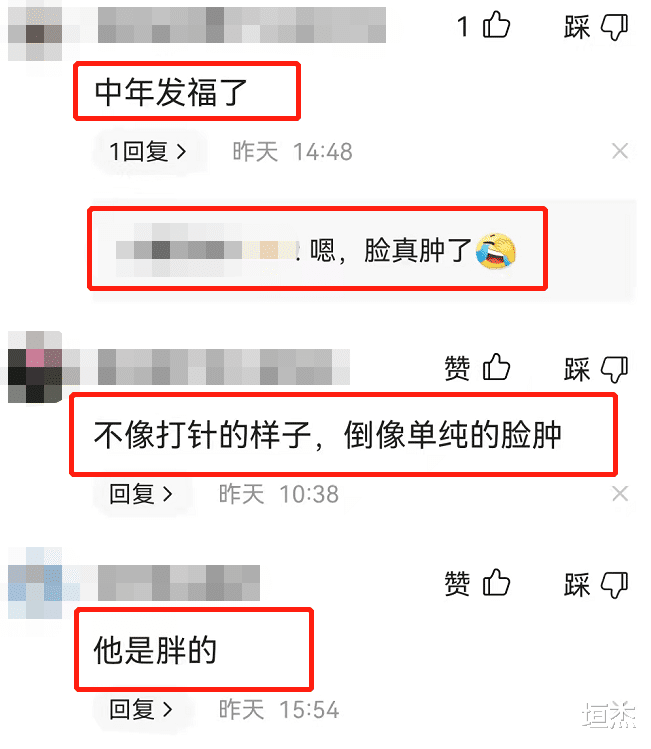Select the comment text 不像打针的样子，倒像单纯的脸肿
Image resolution: width=651 pixels, height=749 pixels.
click(327, 435)
